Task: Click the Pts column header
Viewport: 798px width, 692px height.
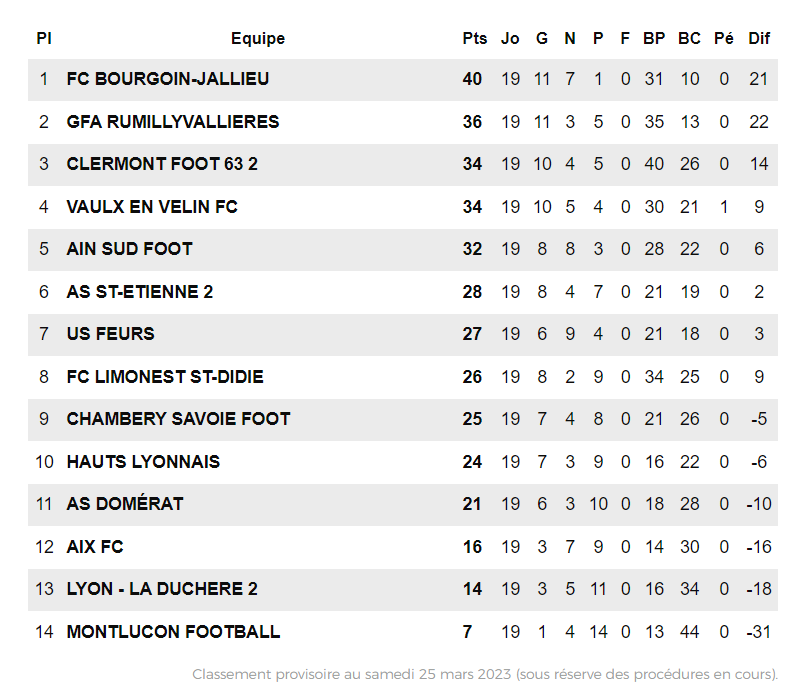Action: click(475, 39)
